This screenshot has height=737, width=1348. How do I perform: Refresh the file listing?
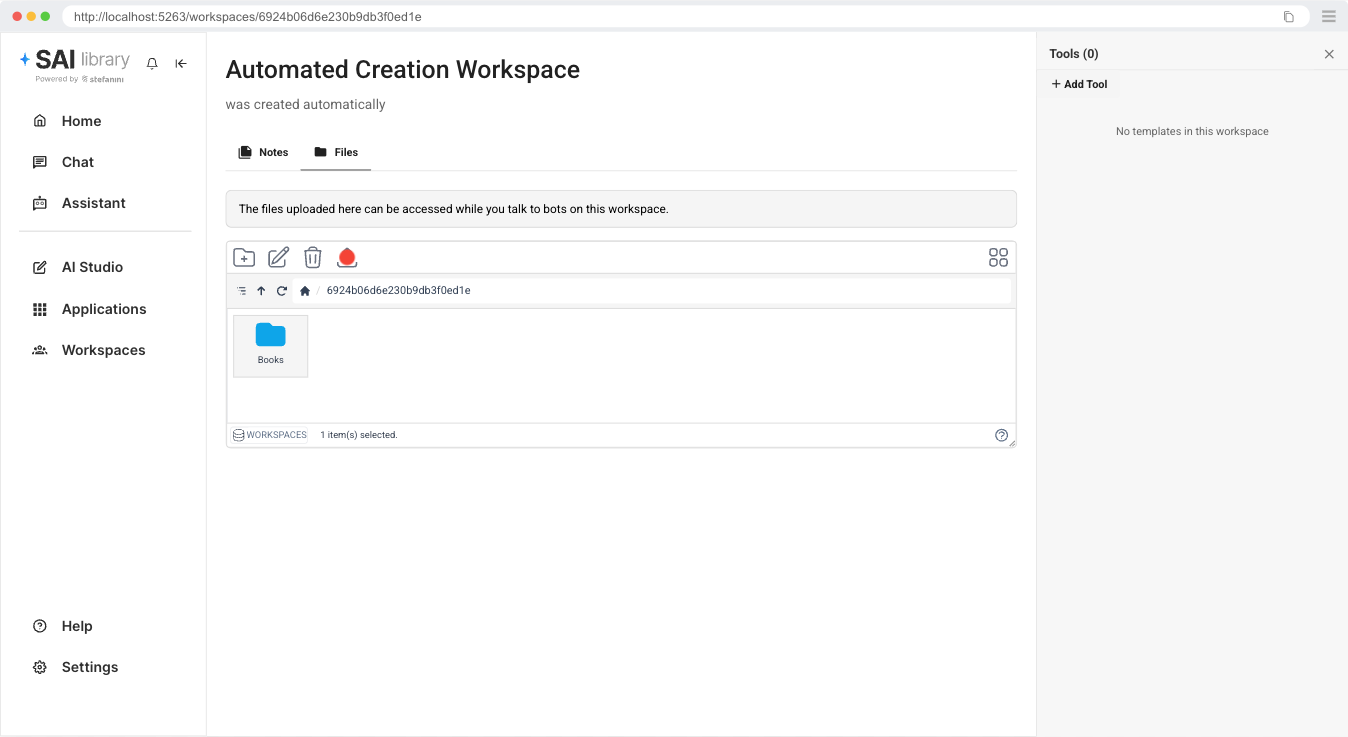point(281,290)
